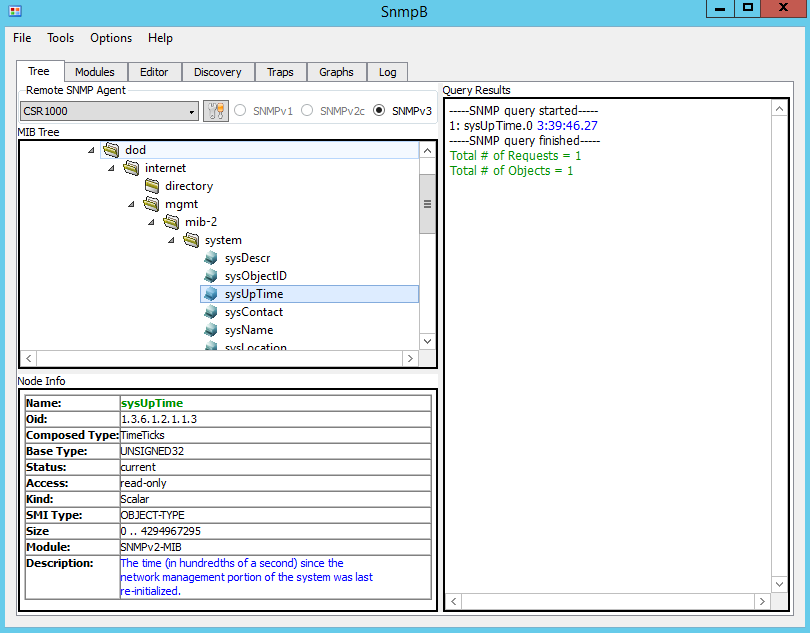Collapse the internet tree branch
The width and height of the screenshot is (810, 634).
click(112, 167)
